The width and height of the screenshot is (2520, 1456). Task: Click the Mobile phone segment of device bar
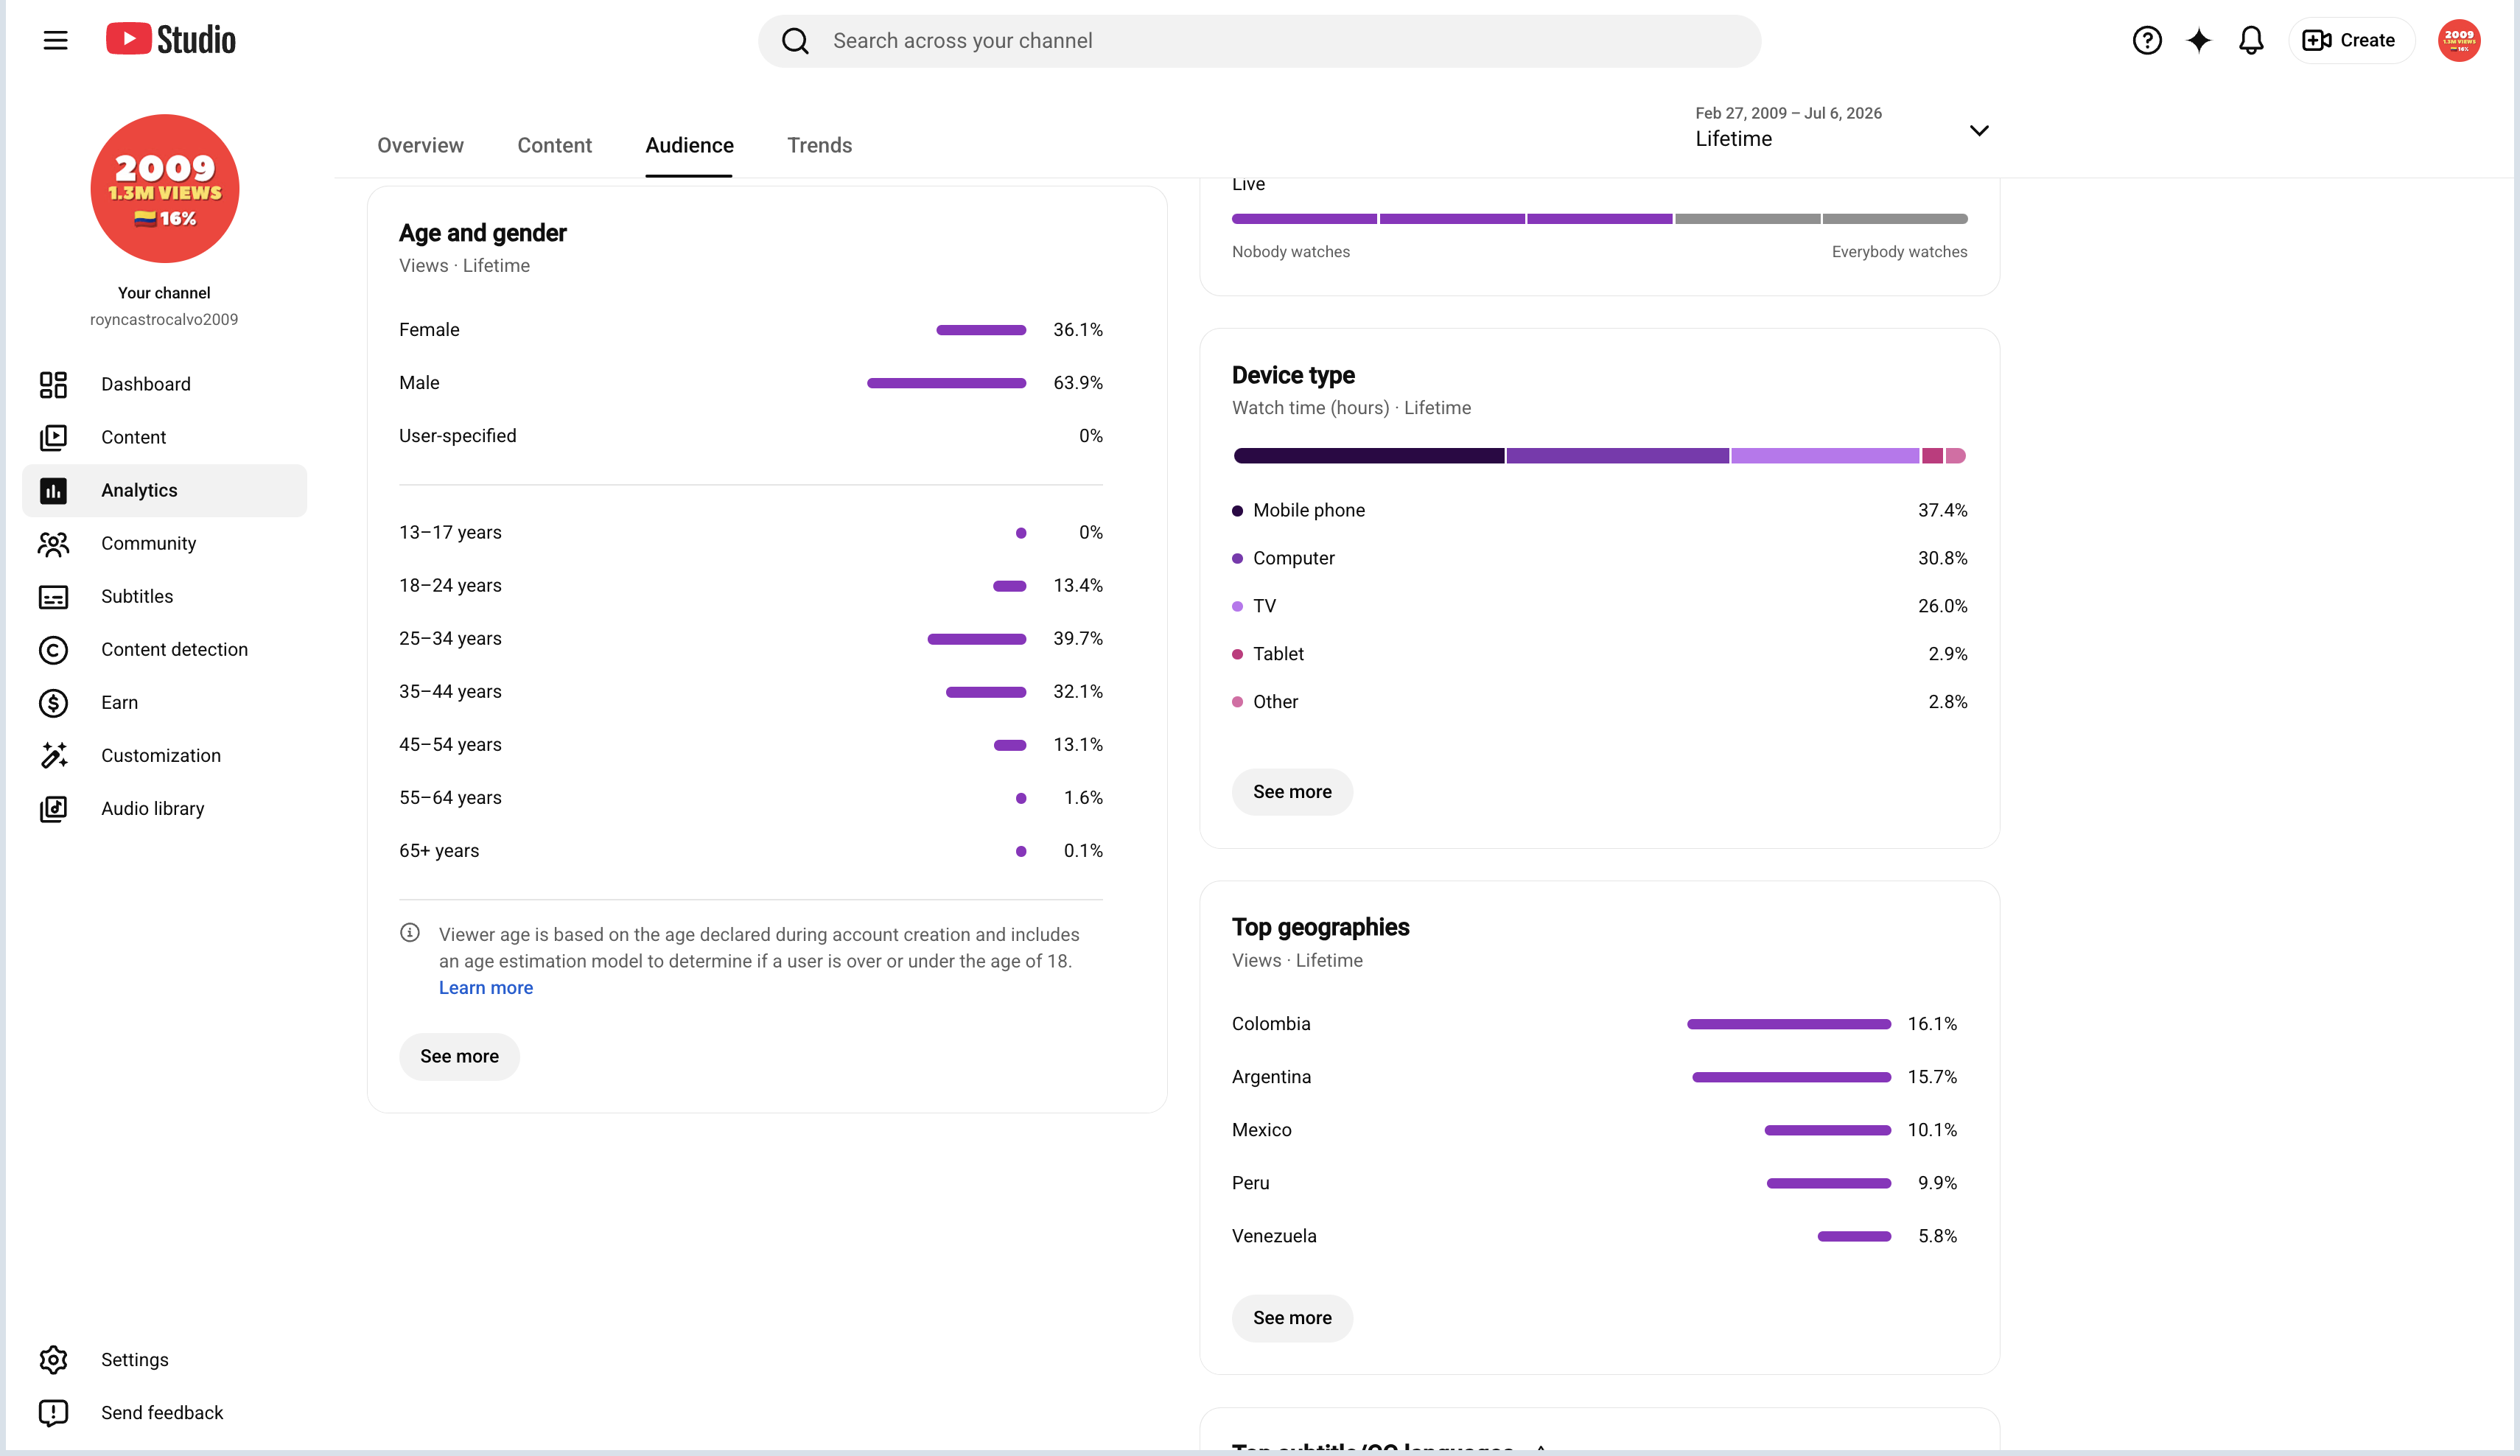[x=1369, y=456]
